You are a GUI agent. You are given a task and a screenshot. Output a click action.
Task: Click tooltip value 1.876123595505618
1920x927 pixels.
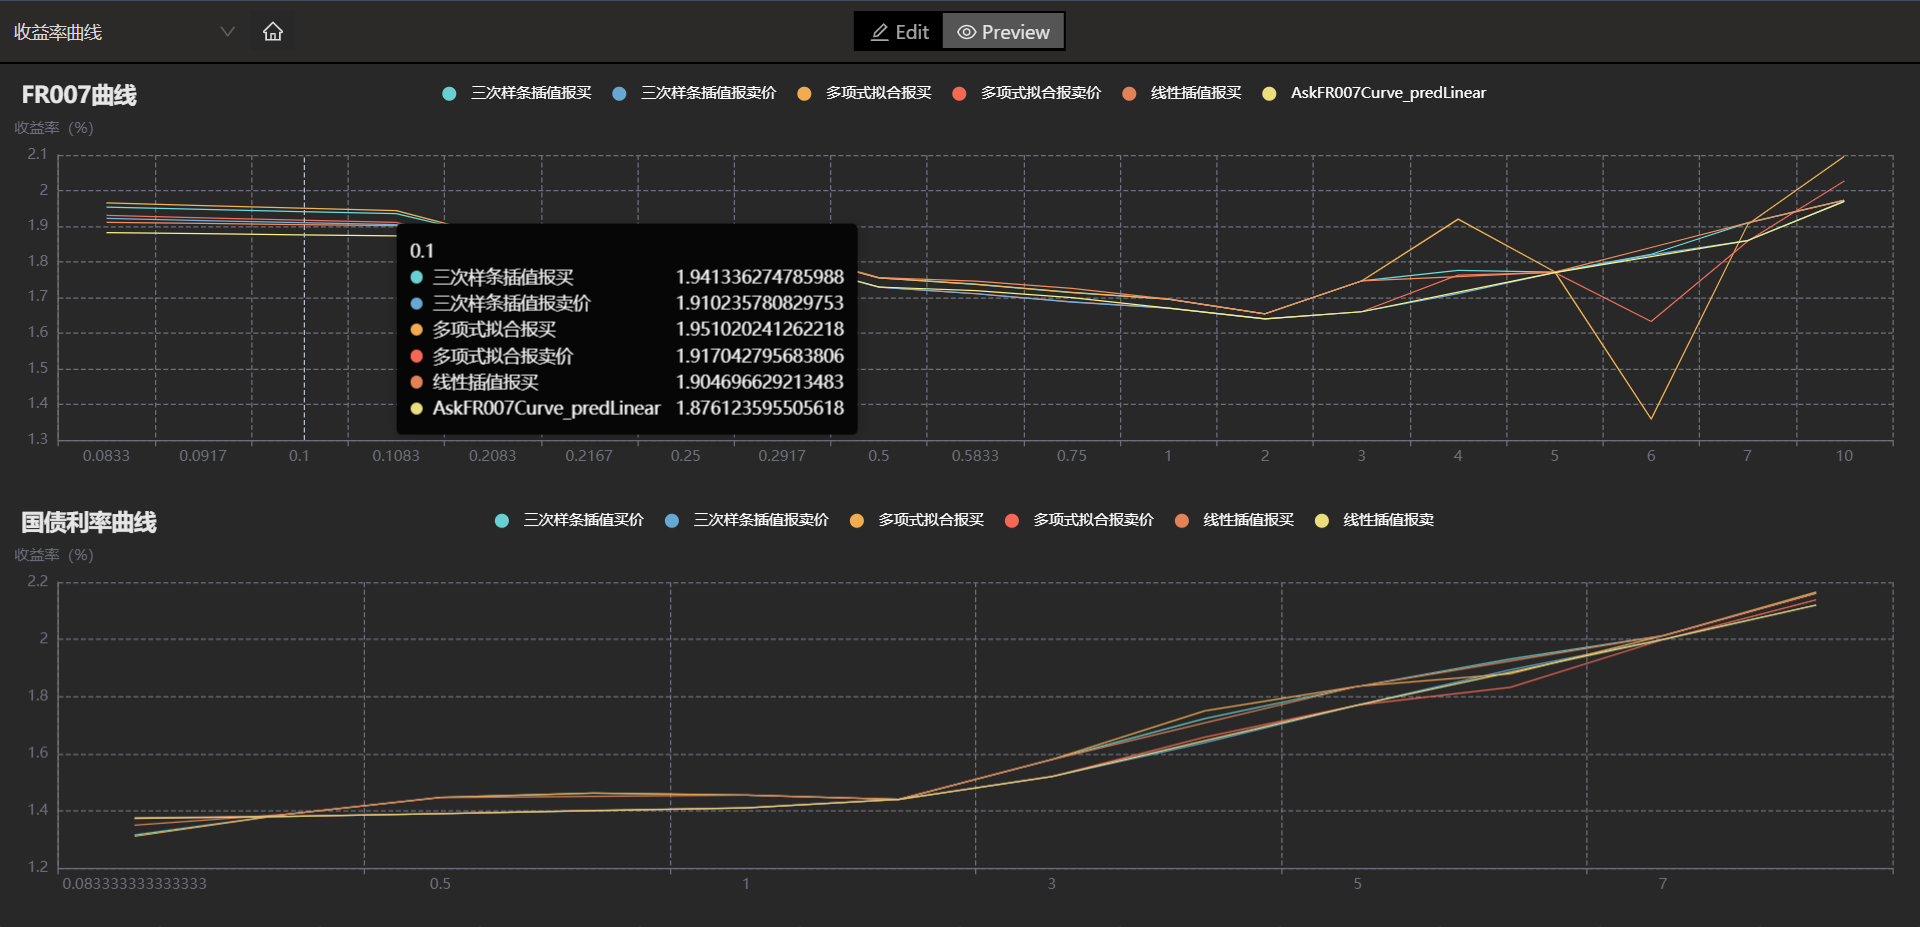point(760,408)
